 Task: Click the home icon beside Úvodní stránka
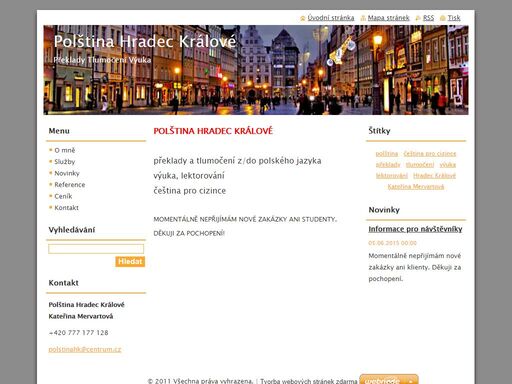coord(303,18)
